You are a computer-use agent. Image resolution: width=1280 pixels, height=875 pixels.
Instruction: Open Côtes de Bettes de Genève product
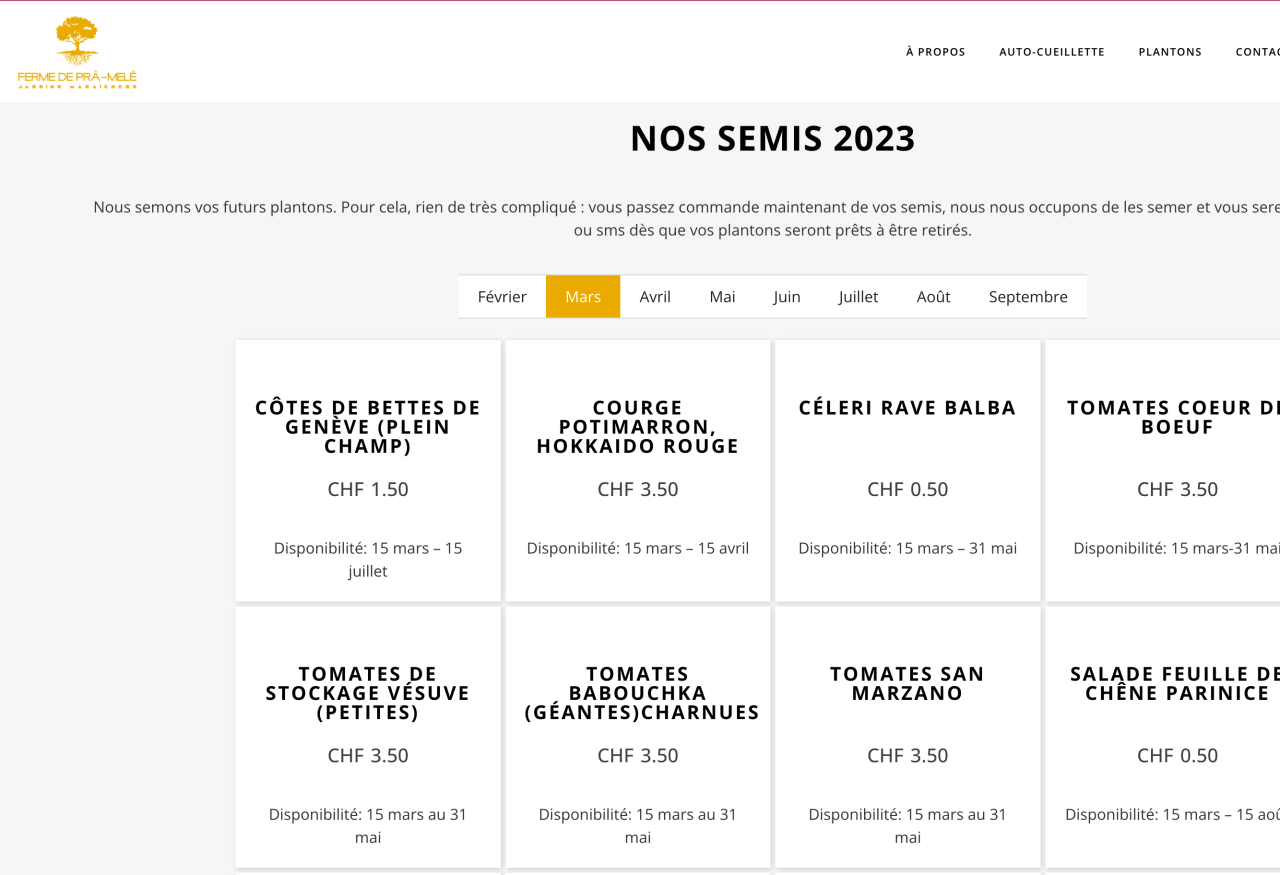pos(368,427)
